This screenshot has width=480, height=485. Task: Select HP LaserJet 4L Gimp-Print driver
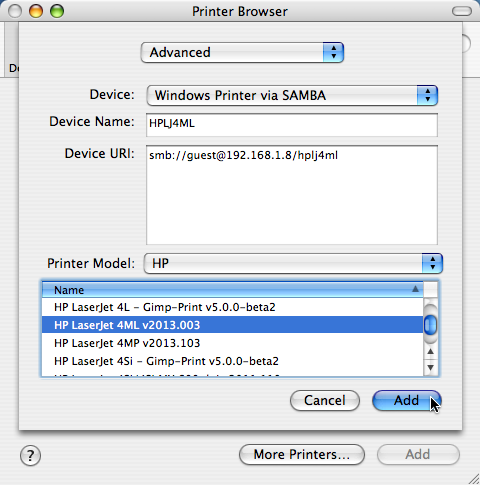pyautogui.click(x=232, y=307)
